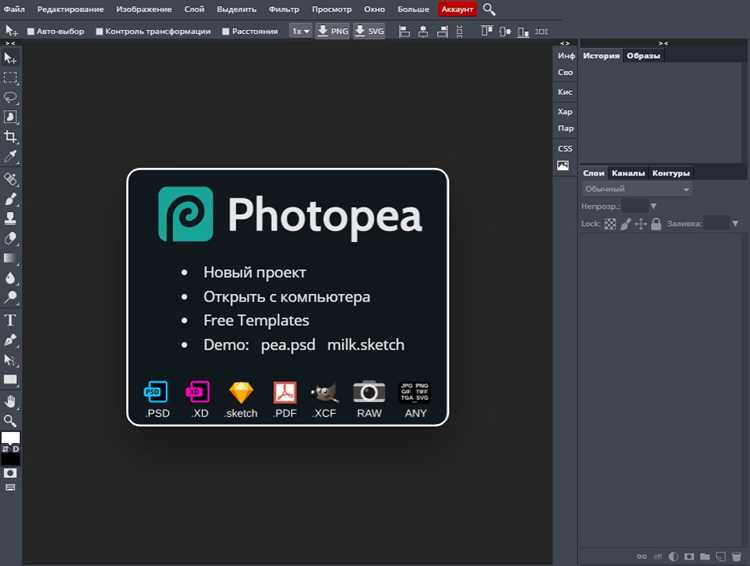
Task: Open the pea.psd demo link
Action: 288,345
